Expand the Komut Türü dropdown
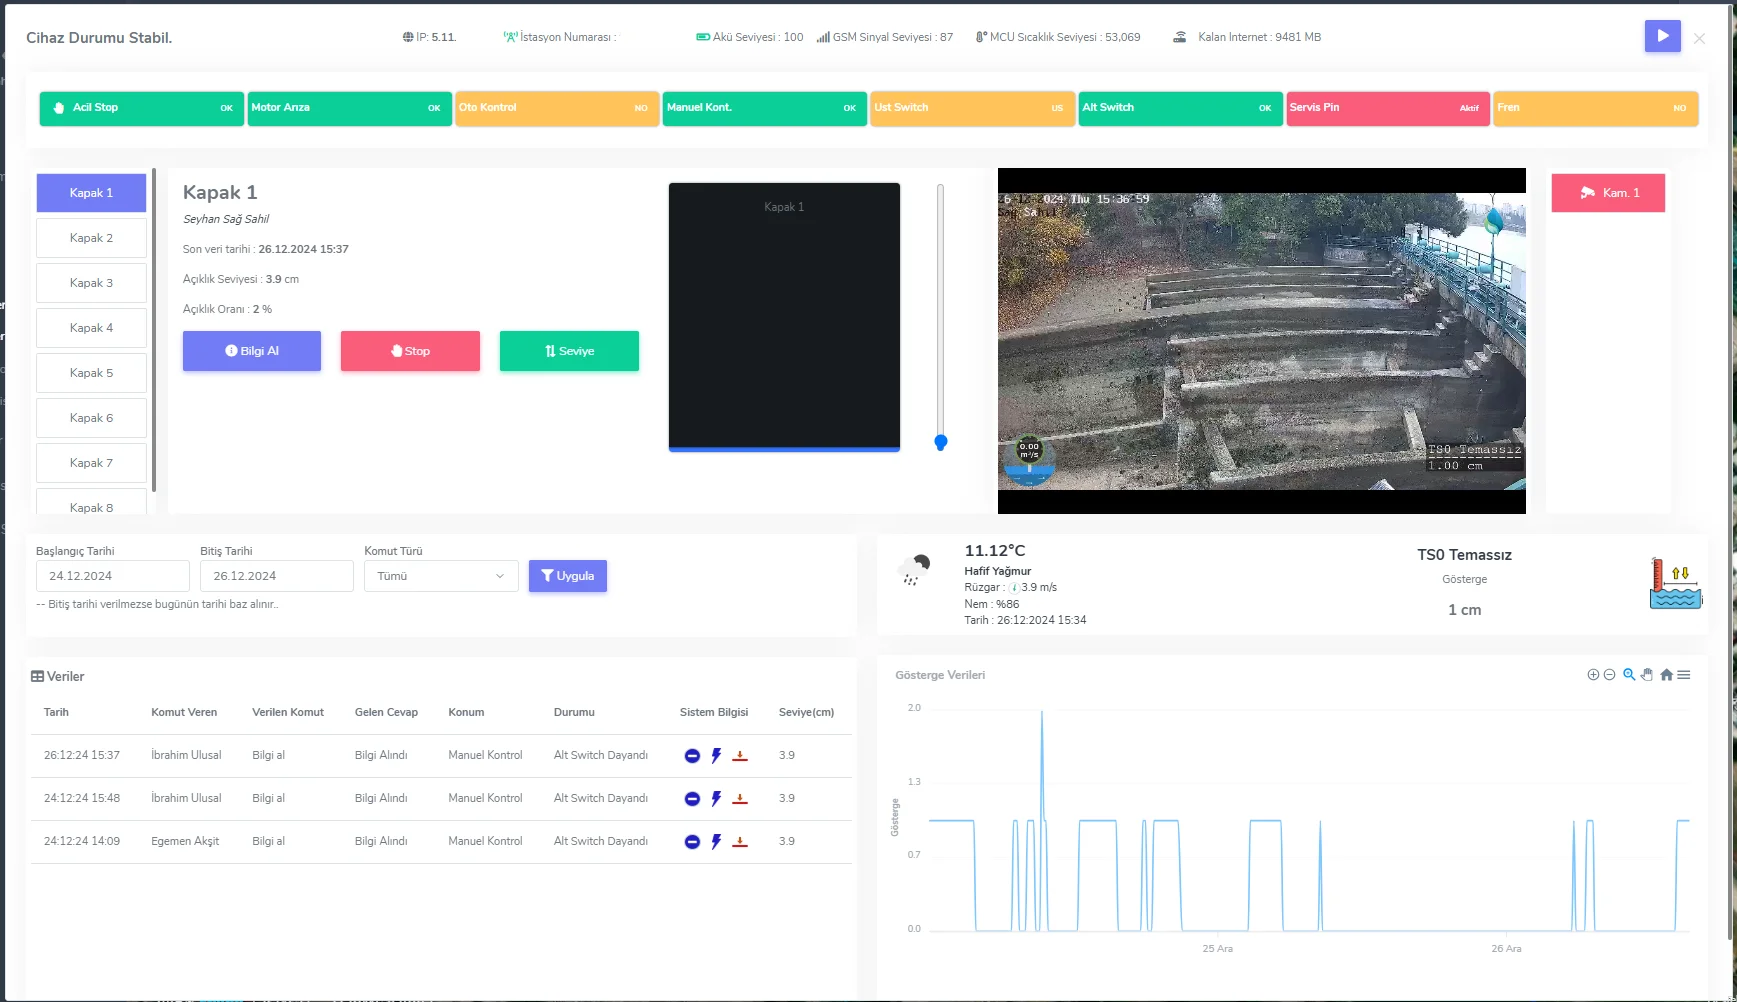The width and height of the screenshot is (1737, 1002). (441, 576)
